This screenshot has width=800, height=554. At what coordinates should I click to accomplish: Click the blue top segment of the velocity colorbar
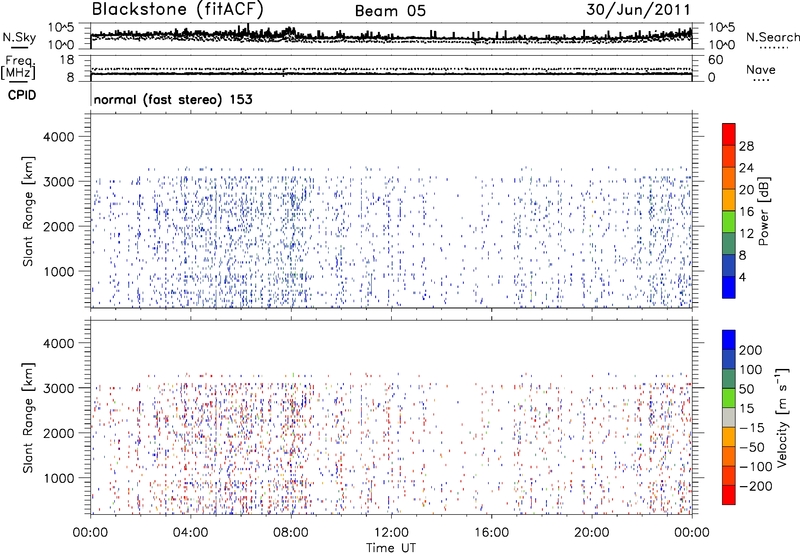(x=729, y=340)
